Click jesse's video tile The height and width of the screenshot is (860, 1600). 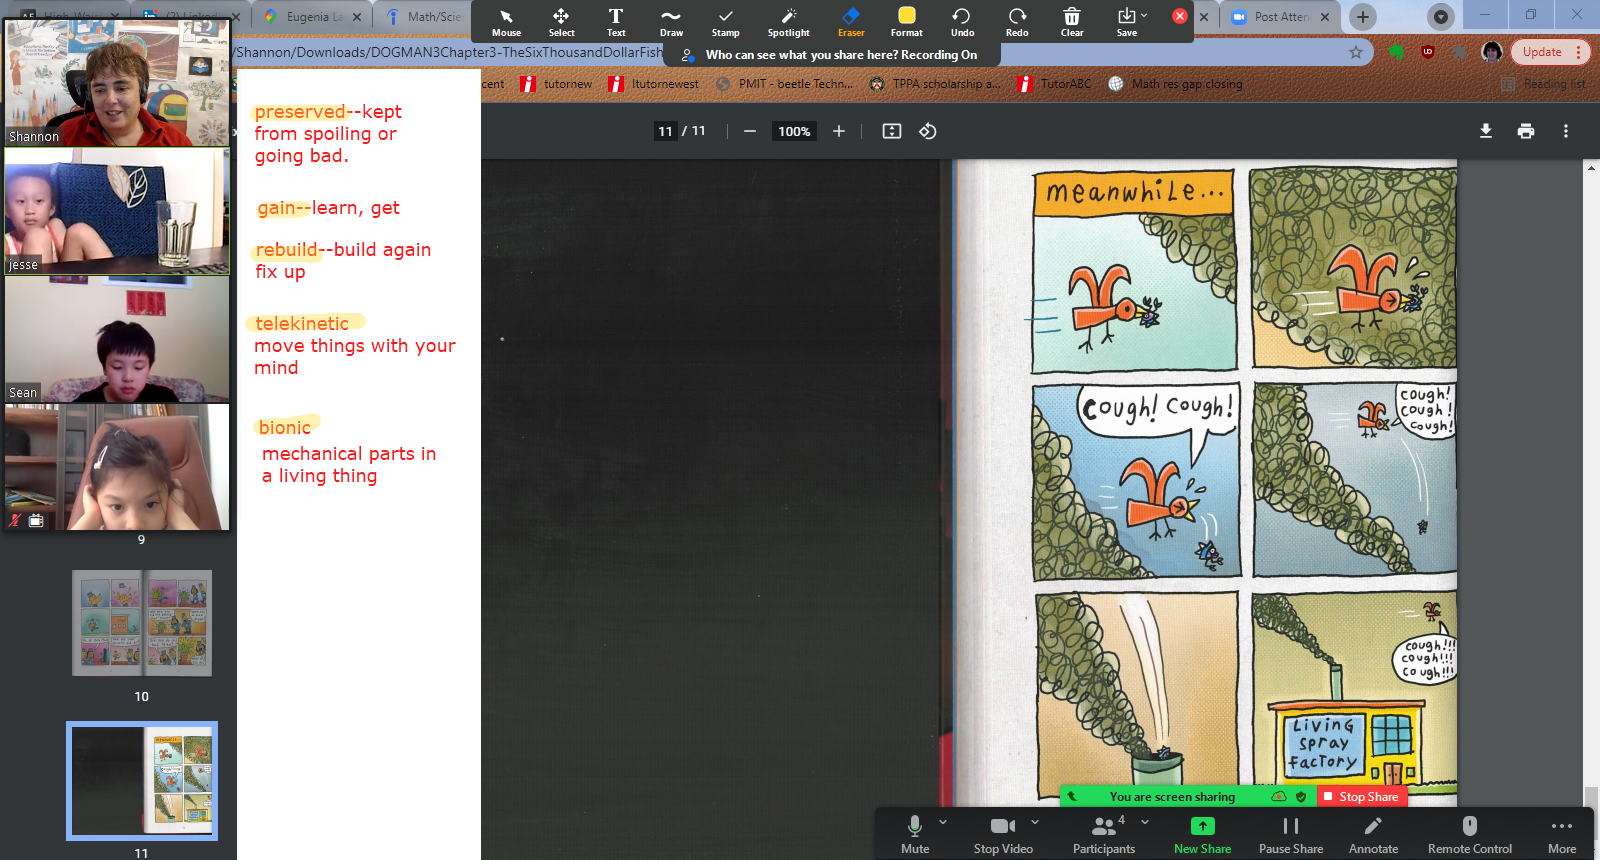tap(117, 211)
